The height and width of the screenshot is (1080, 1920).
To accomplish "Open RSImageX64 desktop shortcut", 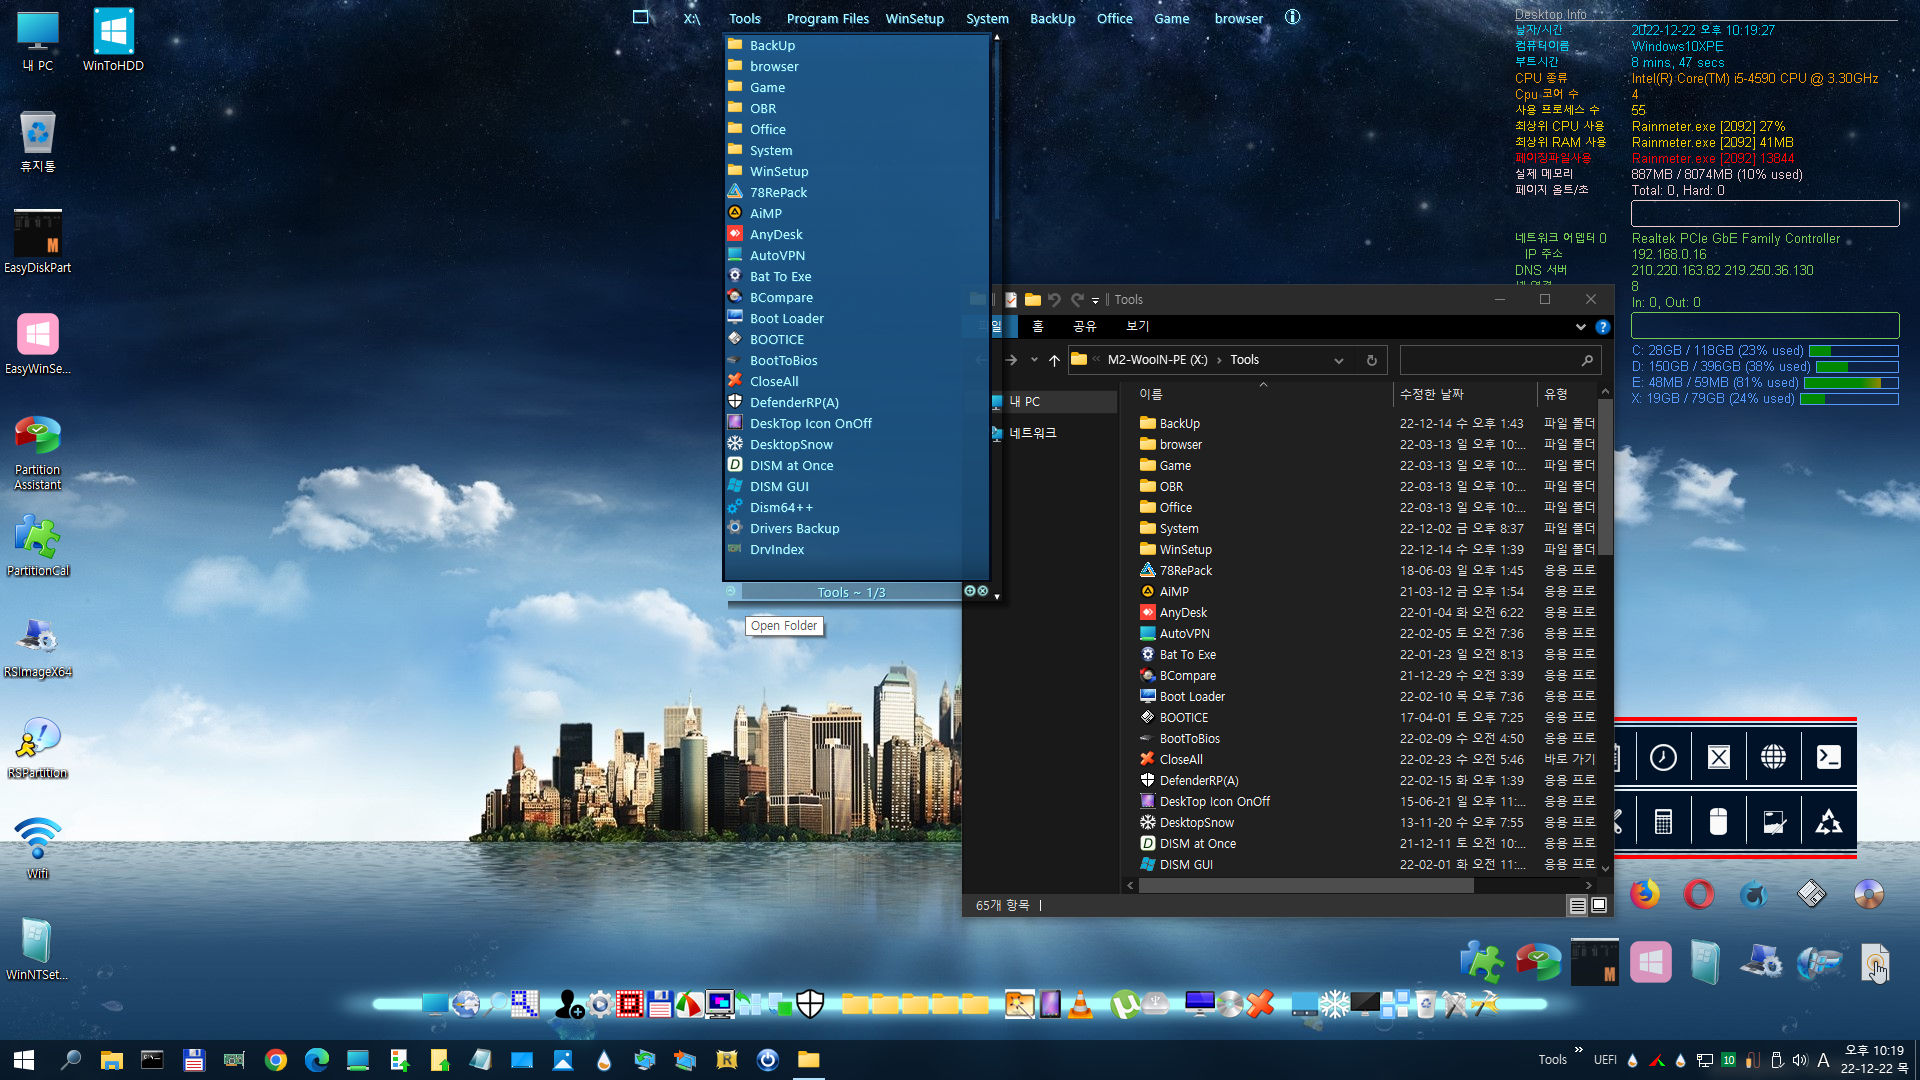I will pyautogui.click(x=38, y=647).
